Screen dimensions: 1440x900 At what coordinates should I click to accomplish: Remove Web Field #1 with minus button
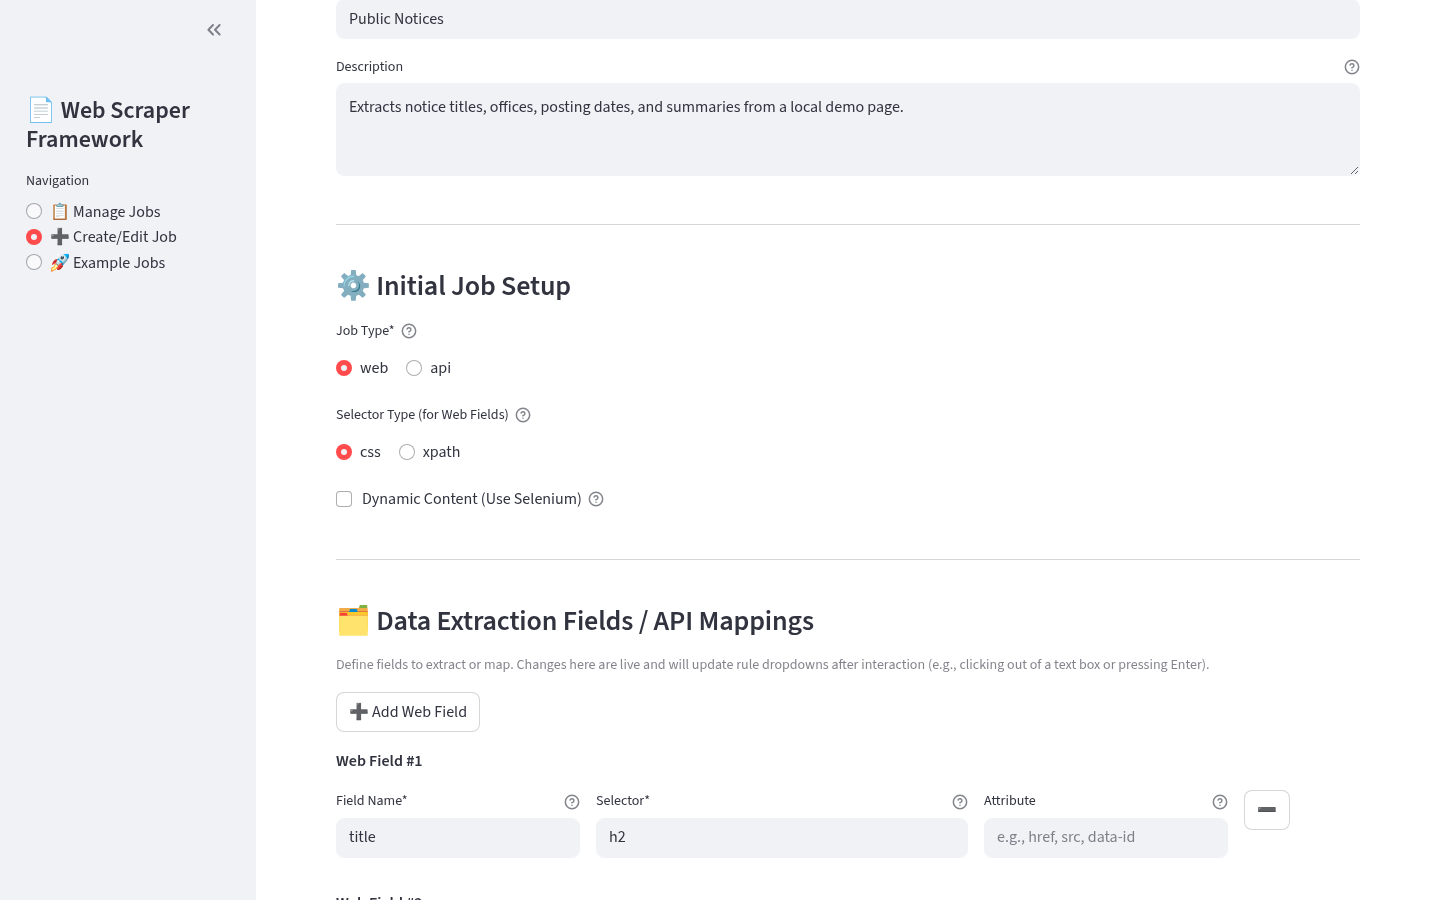(1267, 810)
